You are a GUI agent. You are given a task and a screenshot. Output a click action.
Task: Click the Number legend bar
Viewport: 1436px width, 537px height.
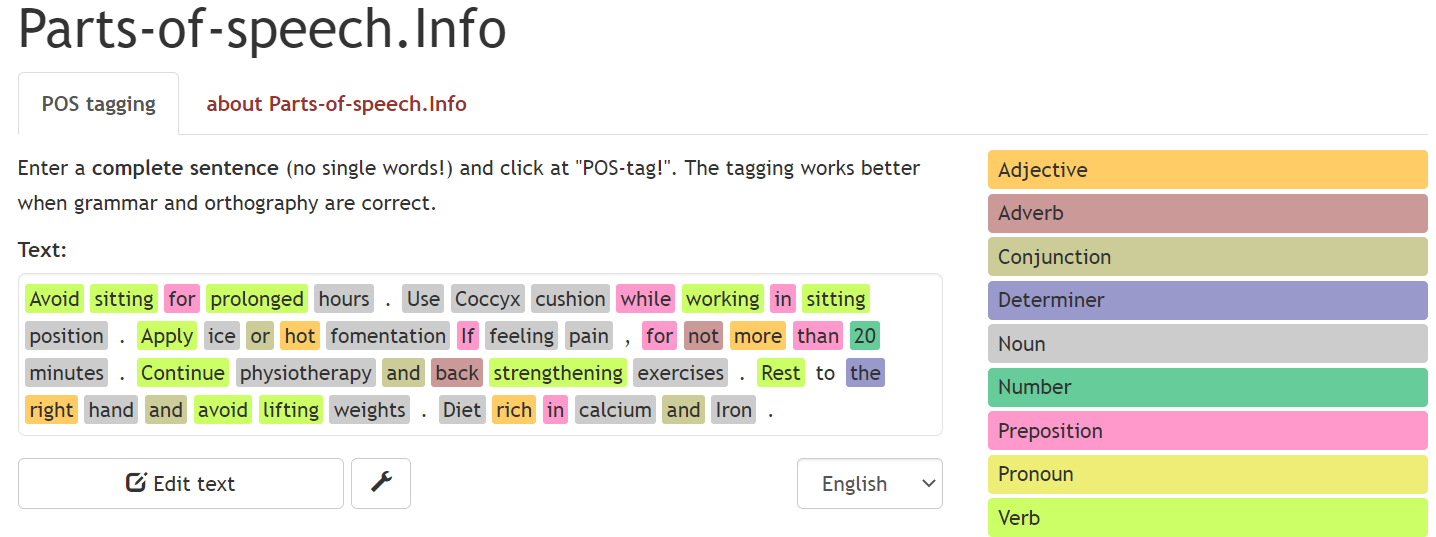pyautogui.click(x=1207, y=387)
